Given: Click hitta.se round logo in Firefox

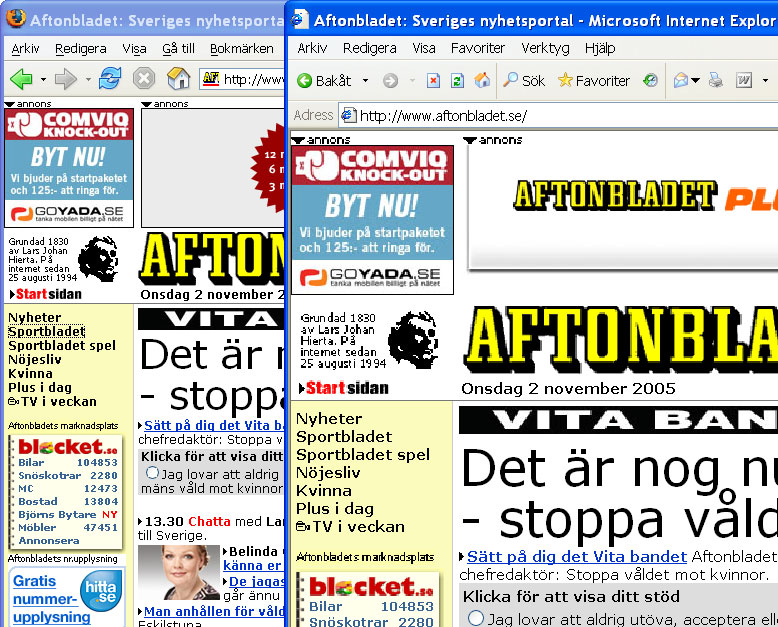Looking at the screenshot, I should coord(101,591).
